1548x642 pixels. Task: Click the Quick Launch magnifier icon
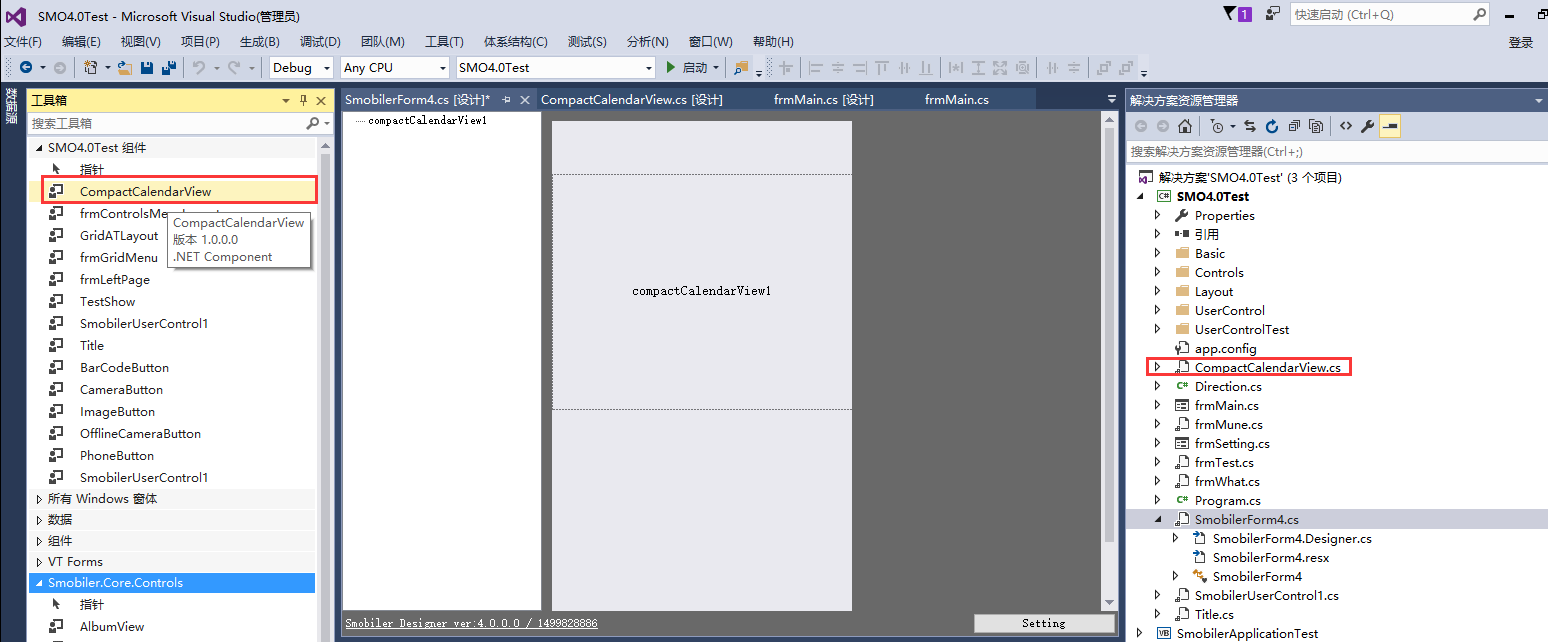(1480, 14)
